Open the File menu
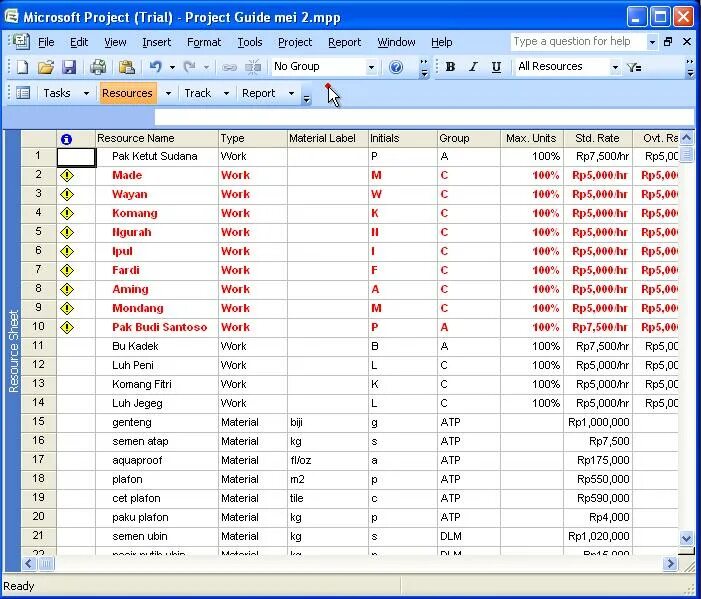 click(46, 42)
